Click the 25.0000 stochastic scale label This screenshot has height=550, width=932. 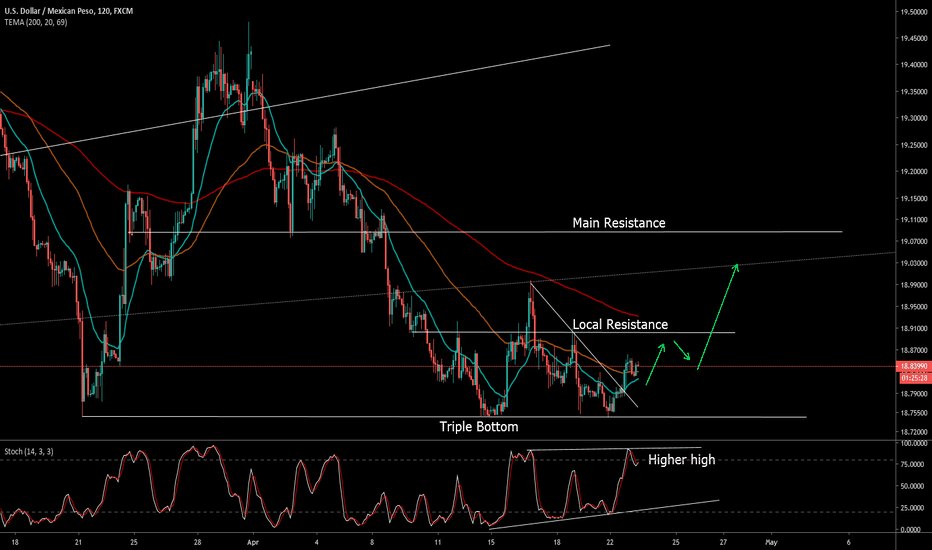coord(915,508)
